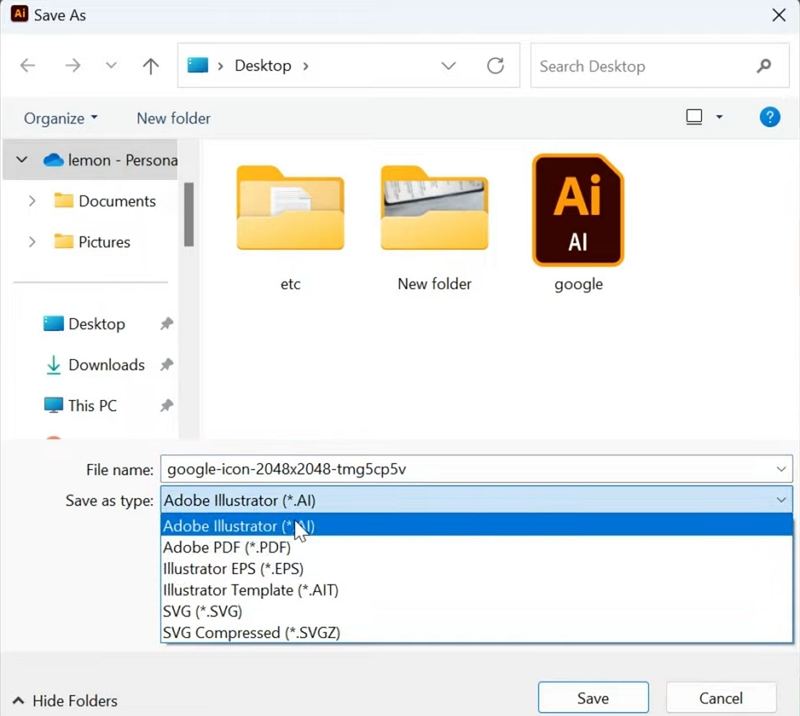The height and width of the screenshot is (716, 800).
Task: Click Hide Folders at the bottom
Action: pyautogui.click(x=63, y=701)
